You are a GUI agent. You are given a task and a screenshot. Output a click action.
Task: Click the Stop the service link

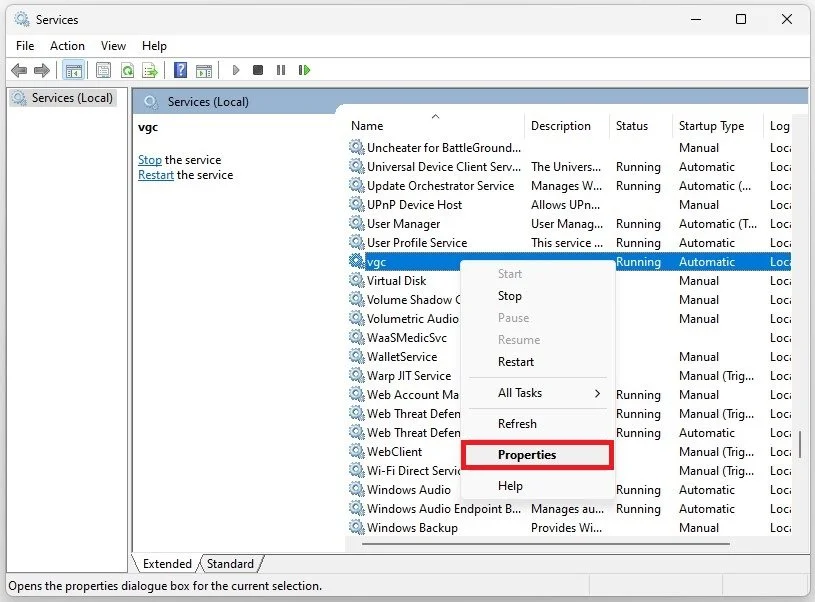point(150,160)
